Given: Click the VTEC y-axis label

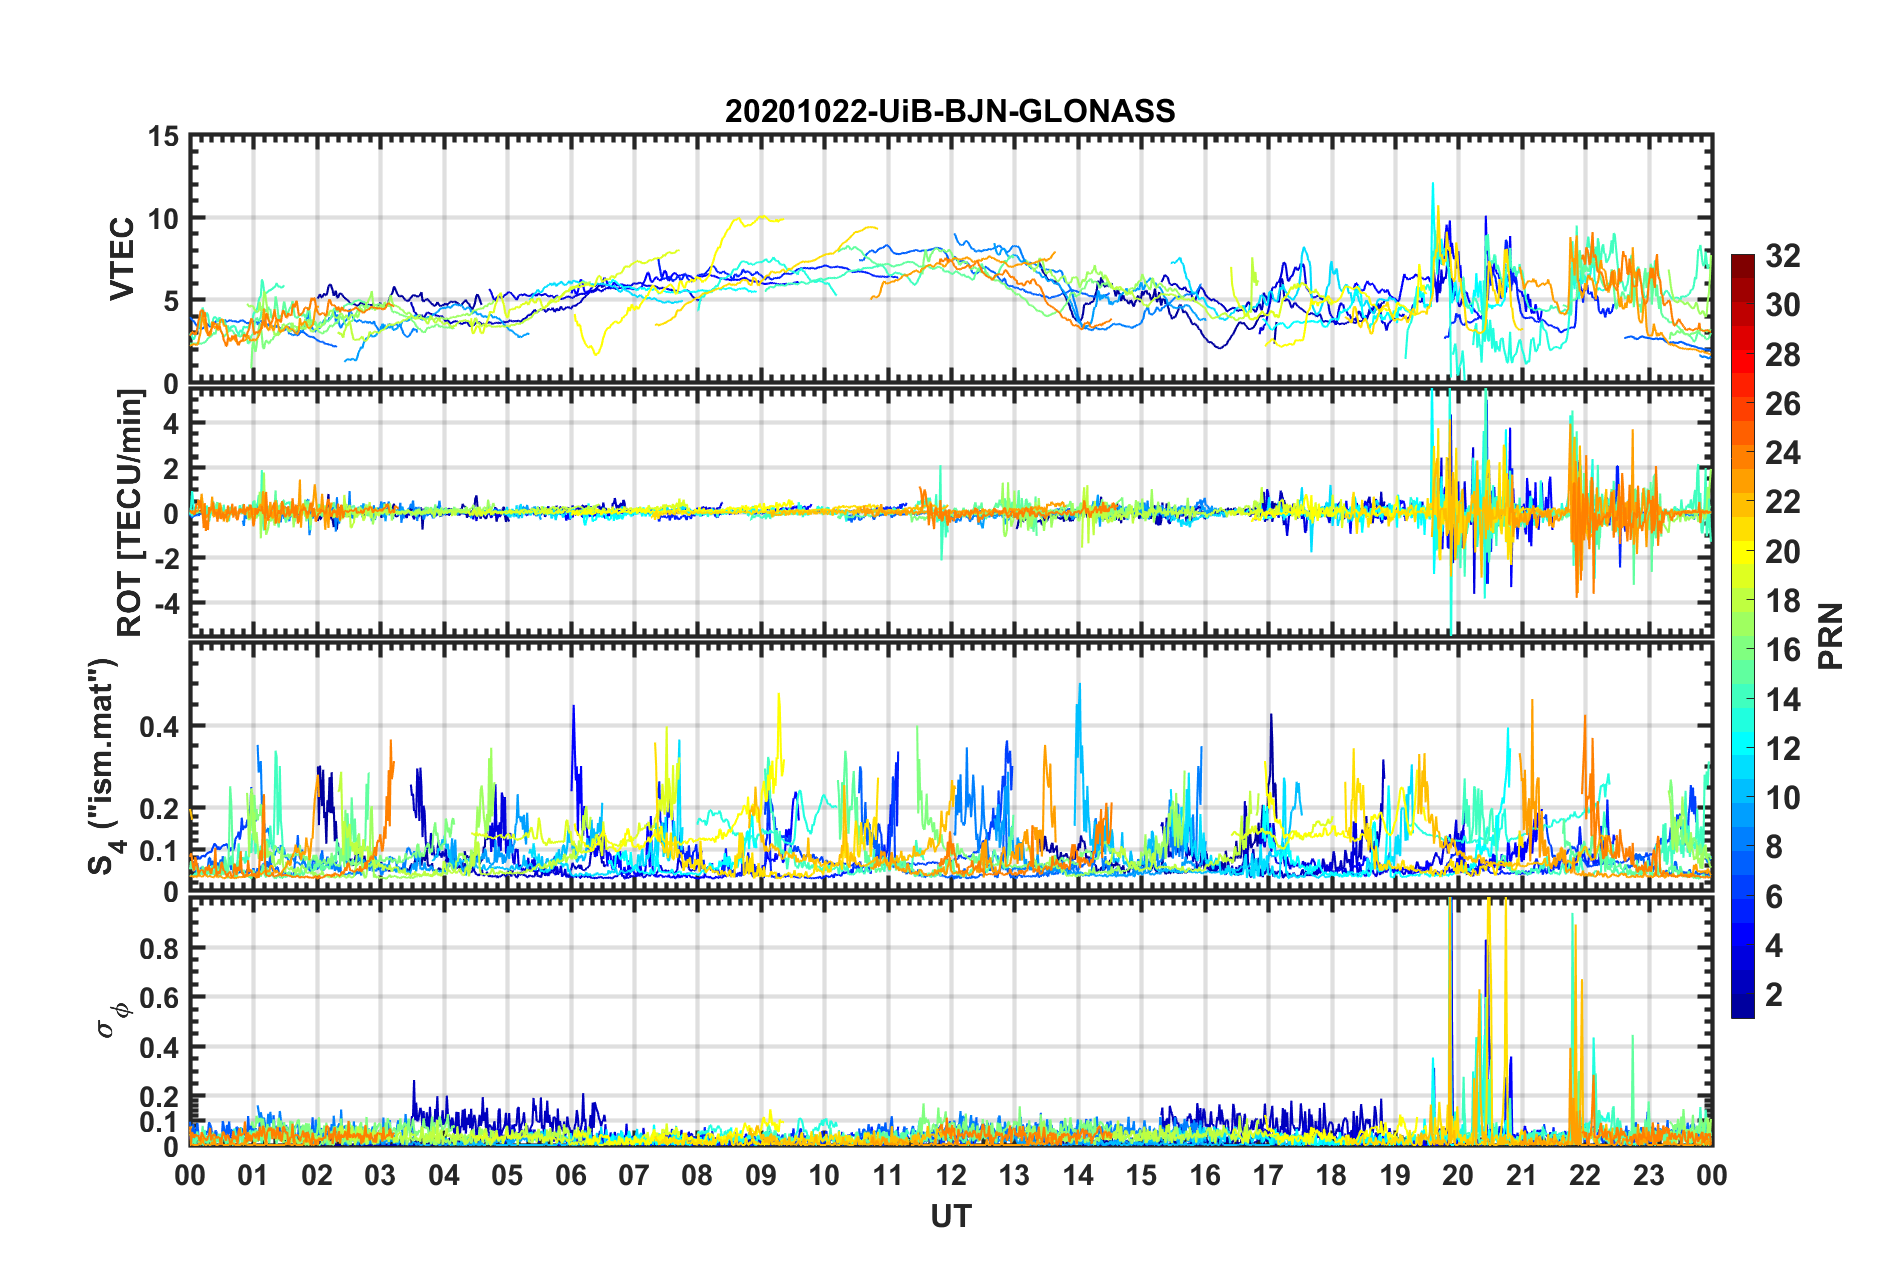Looking at the screenshot, I should point(122,259).
